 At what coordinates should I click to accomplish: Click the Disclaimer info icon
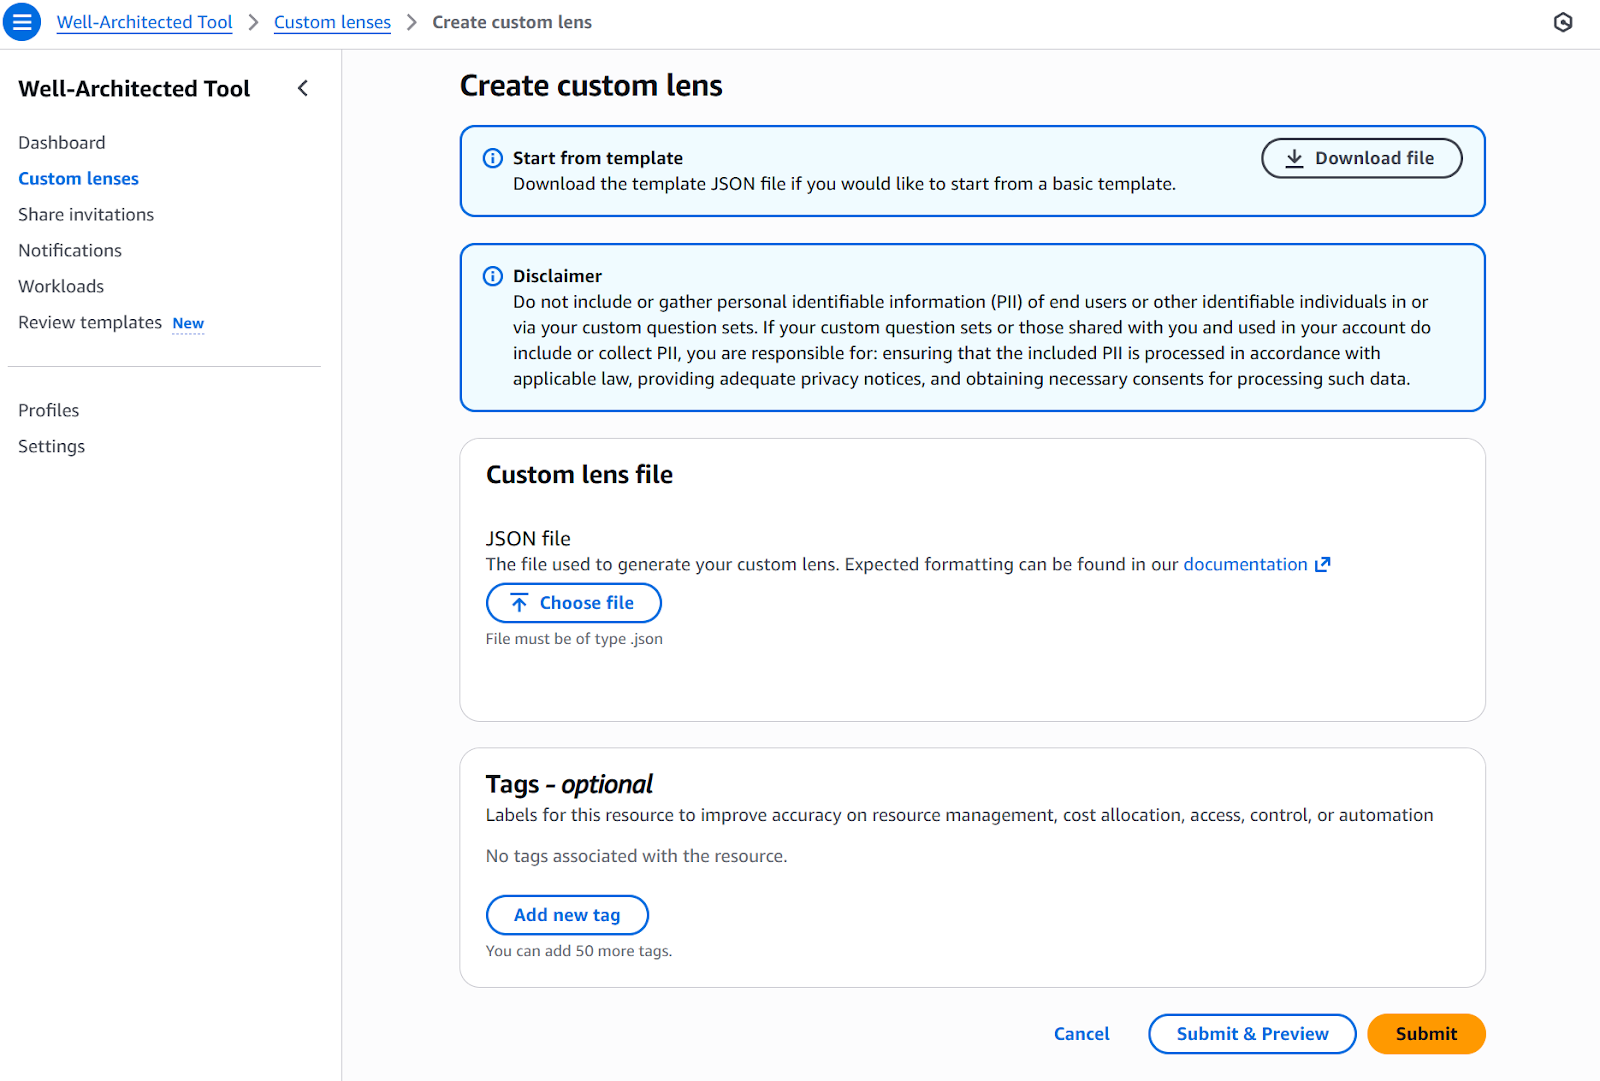493,276
